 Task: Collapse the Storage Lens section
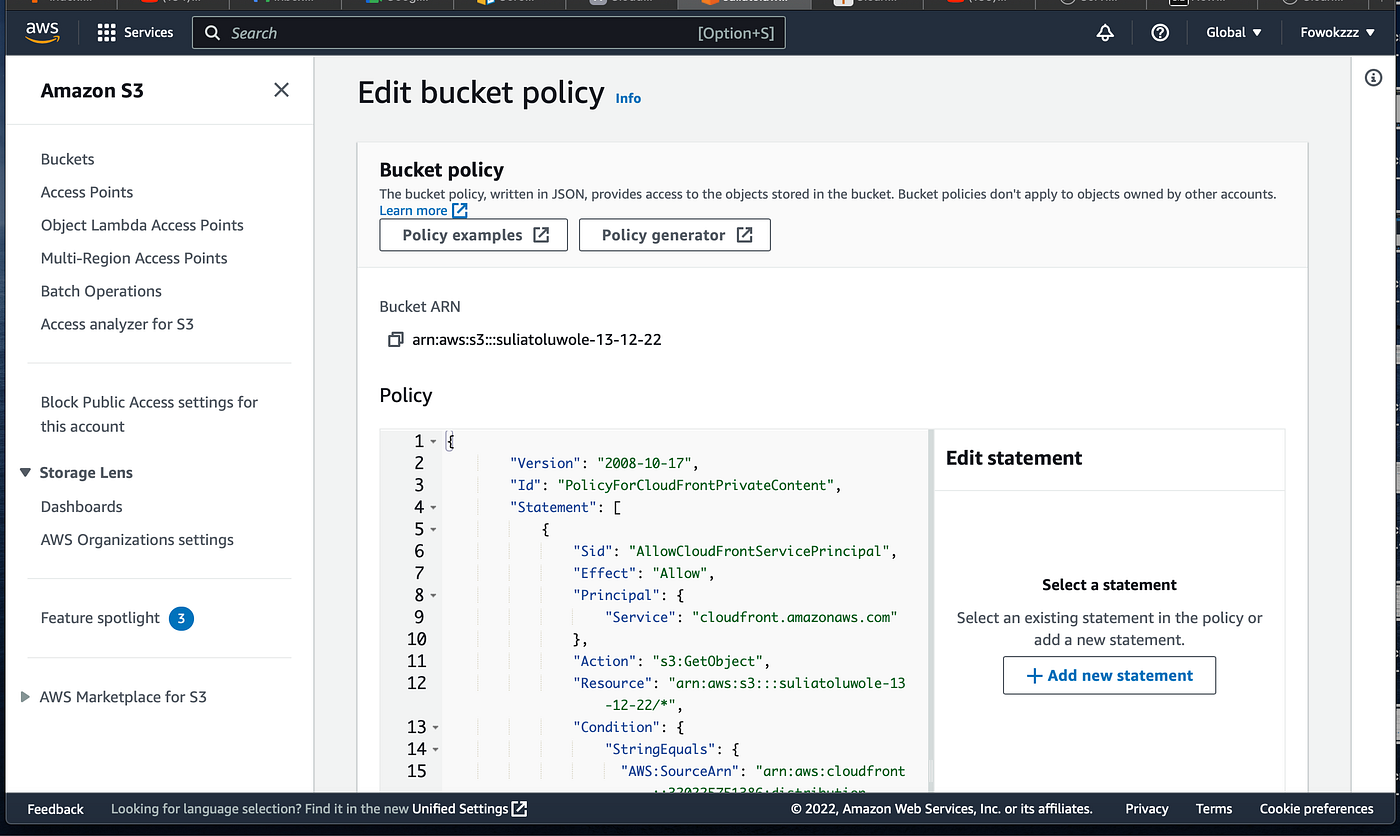pos(26,473)
